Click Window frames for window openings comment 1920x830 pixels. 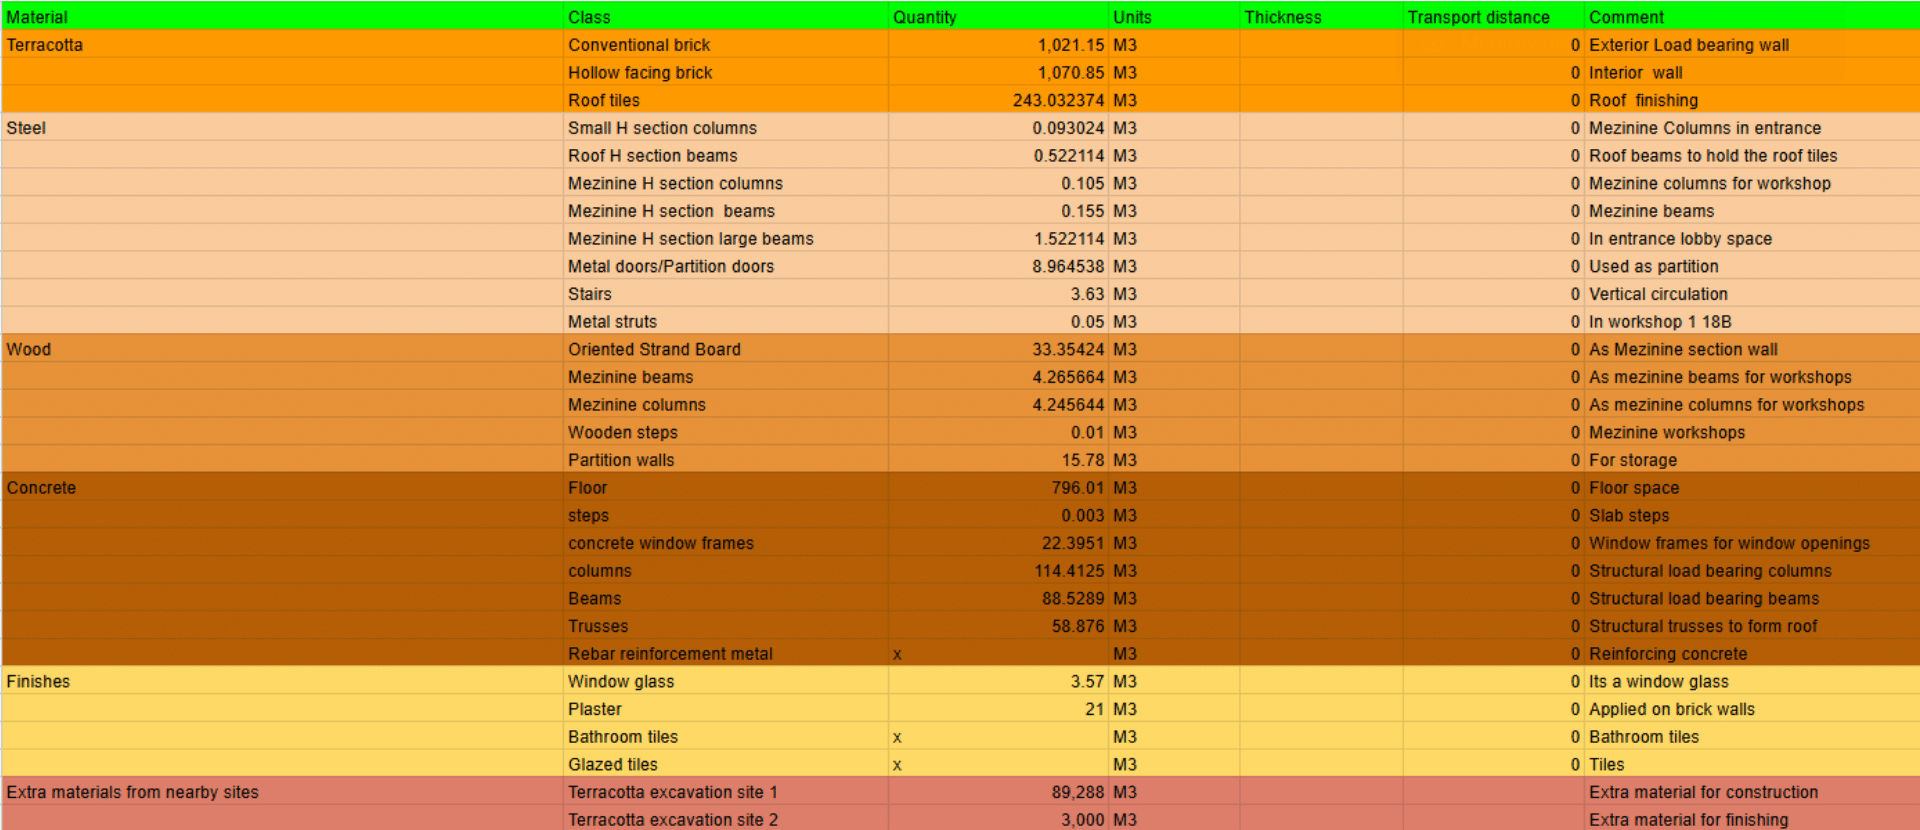pos(1752,543)
